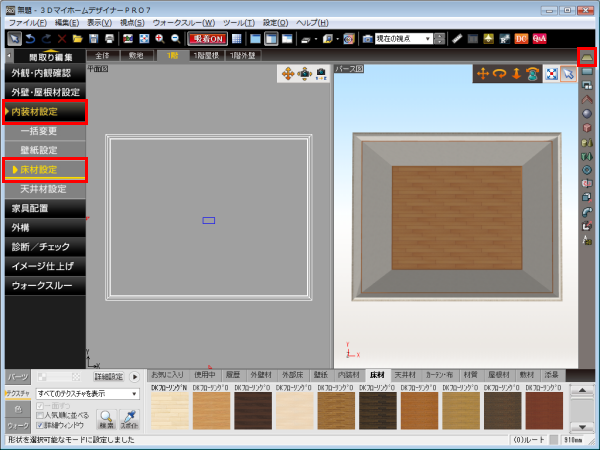
Task: Click the undo arrow in the toolbar
Action: pyautogui.click(x=29, y=38)
